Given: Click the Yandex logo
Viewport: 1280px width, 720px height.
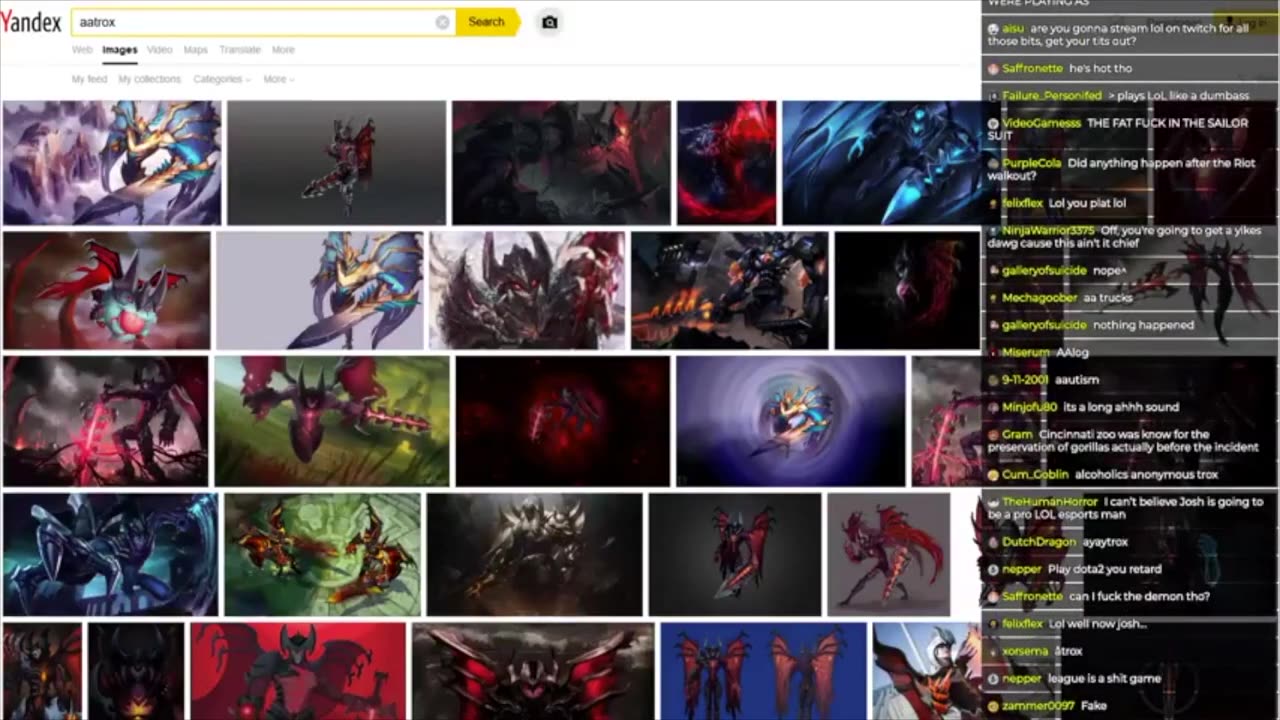Looking at the screenshot, I should coord(31,21).
